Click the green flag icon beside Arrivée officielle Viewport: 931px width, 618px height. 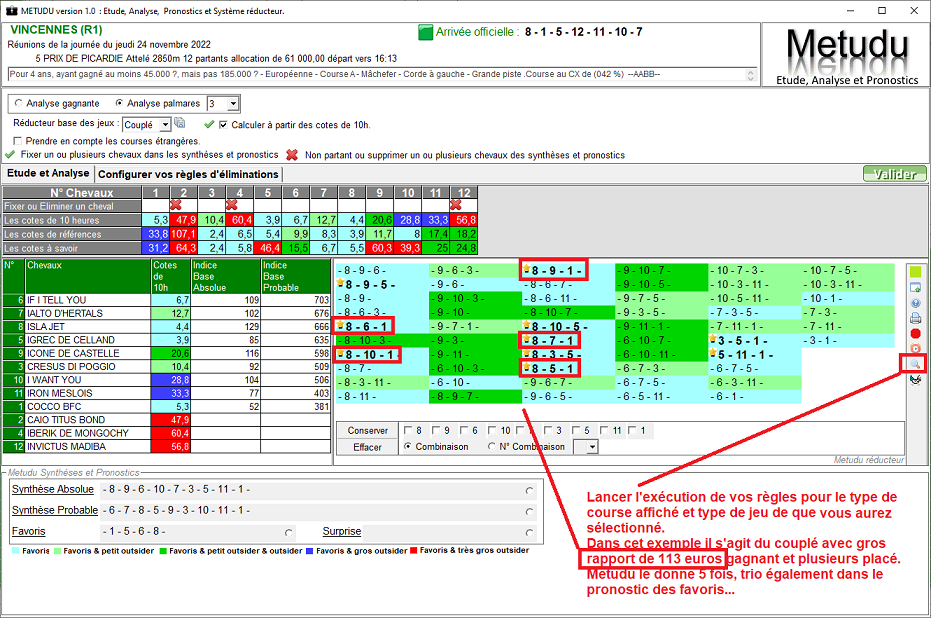[426, 33]
